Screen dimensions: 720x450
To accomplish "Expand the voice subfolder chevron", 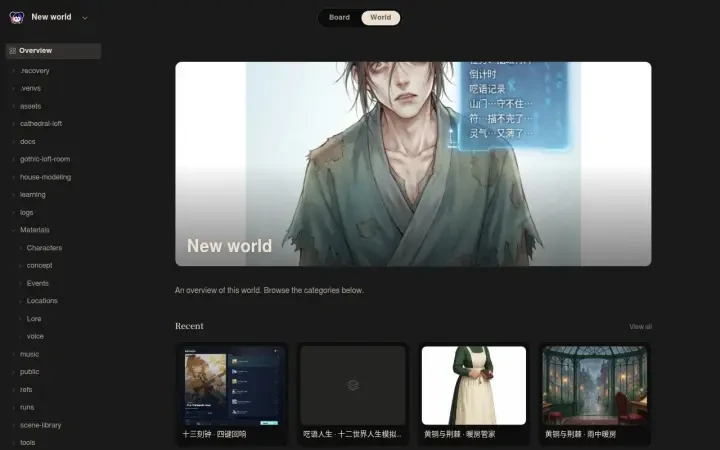I will coord(20,337).
